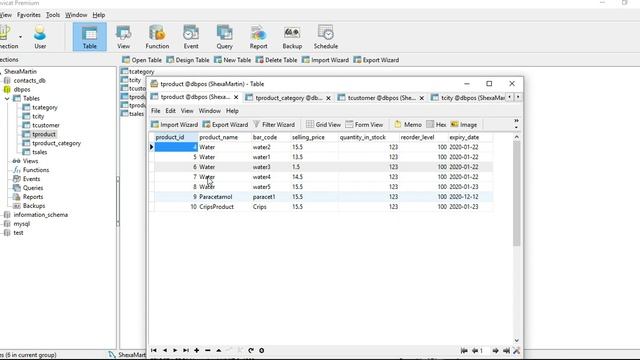Switch to Grid View

pos(323,124)
